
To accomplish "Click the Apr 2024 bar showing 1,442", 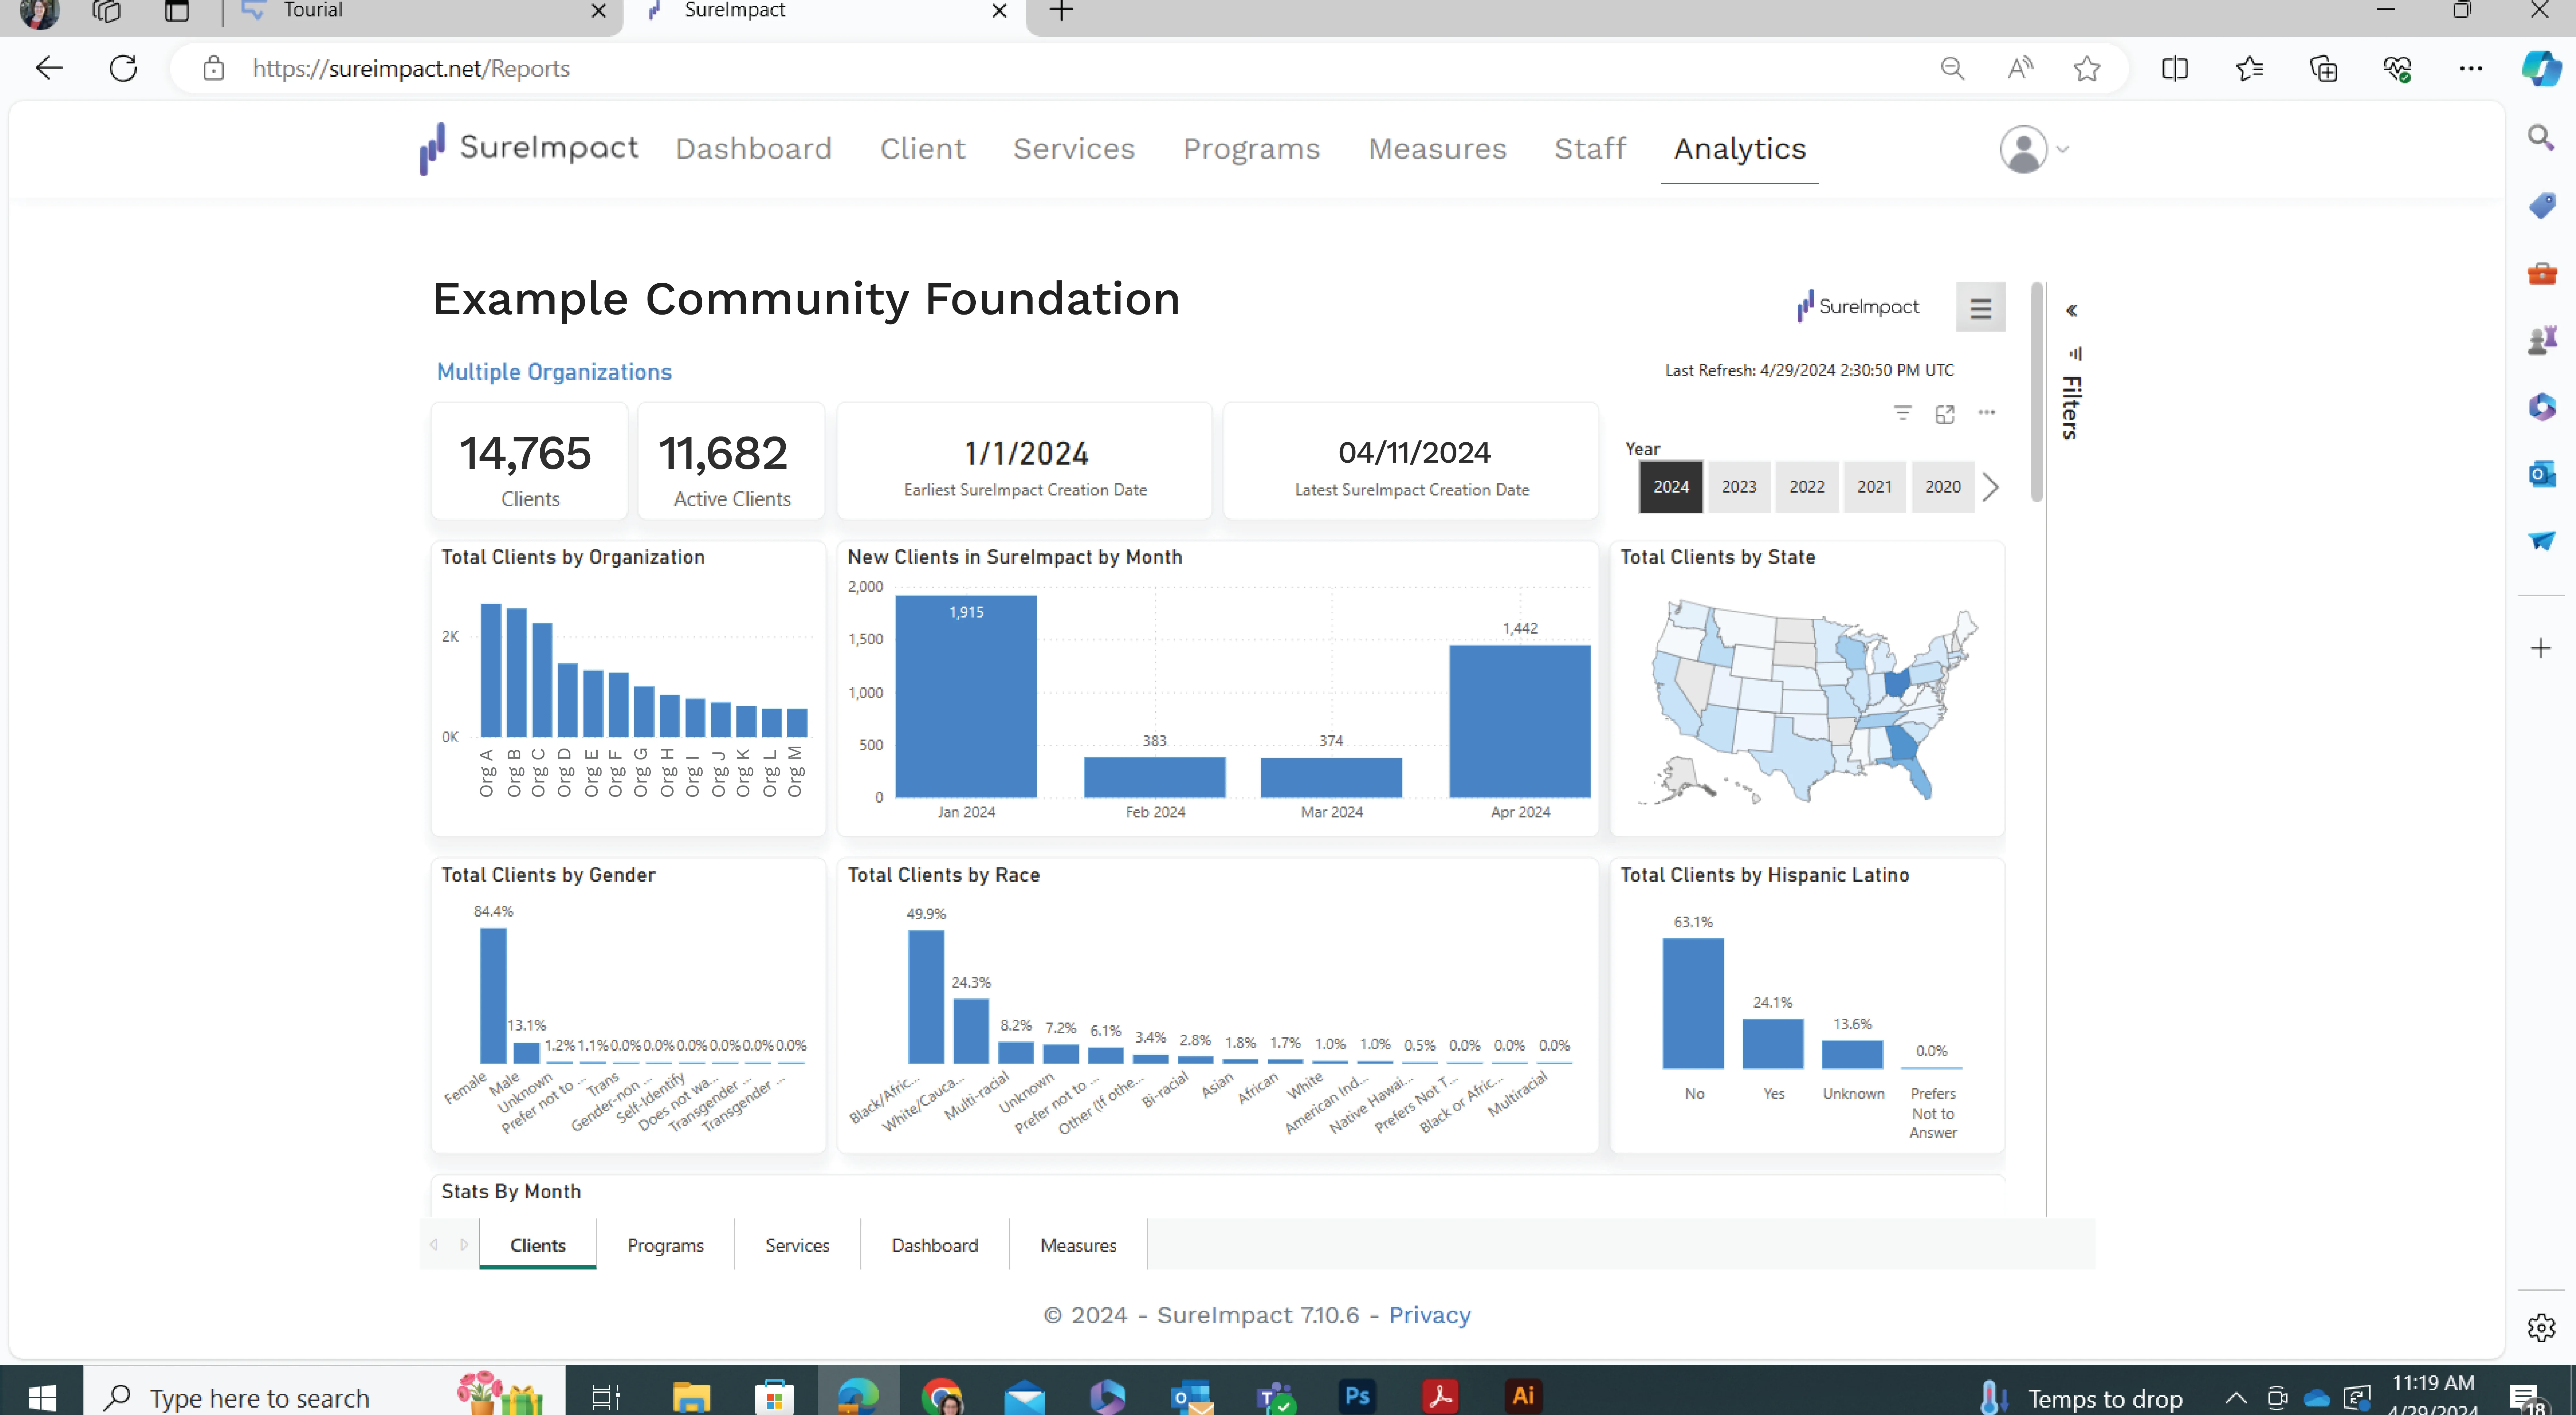I will pos(1520,721).
